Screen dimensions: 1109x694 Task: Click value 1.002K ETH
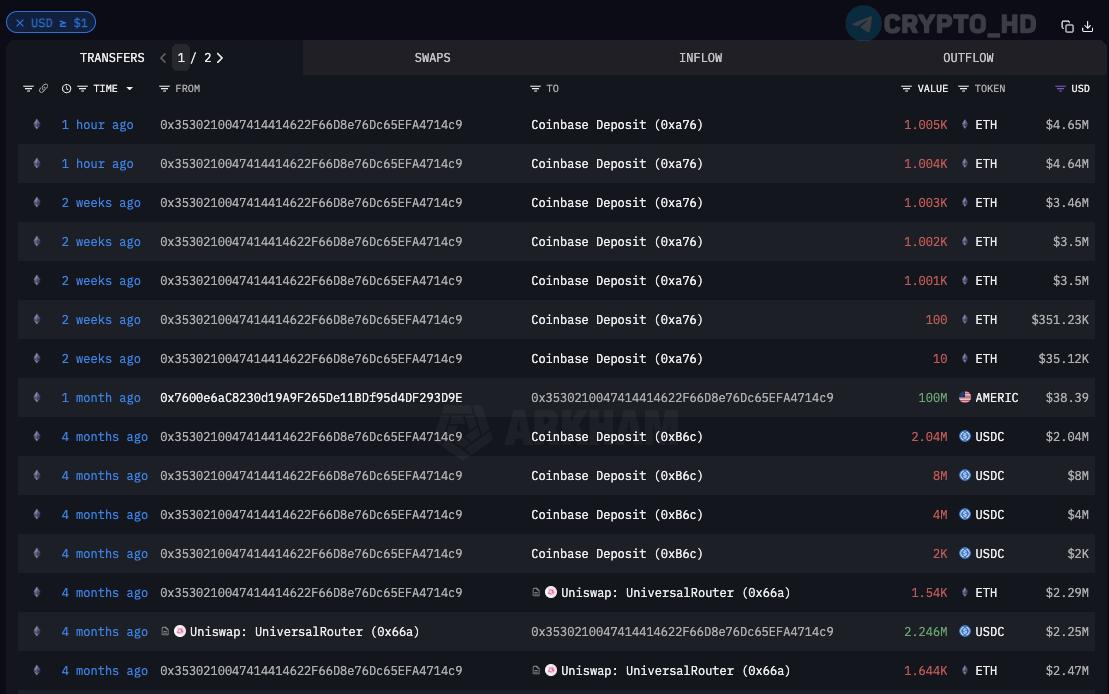[925, 241]
